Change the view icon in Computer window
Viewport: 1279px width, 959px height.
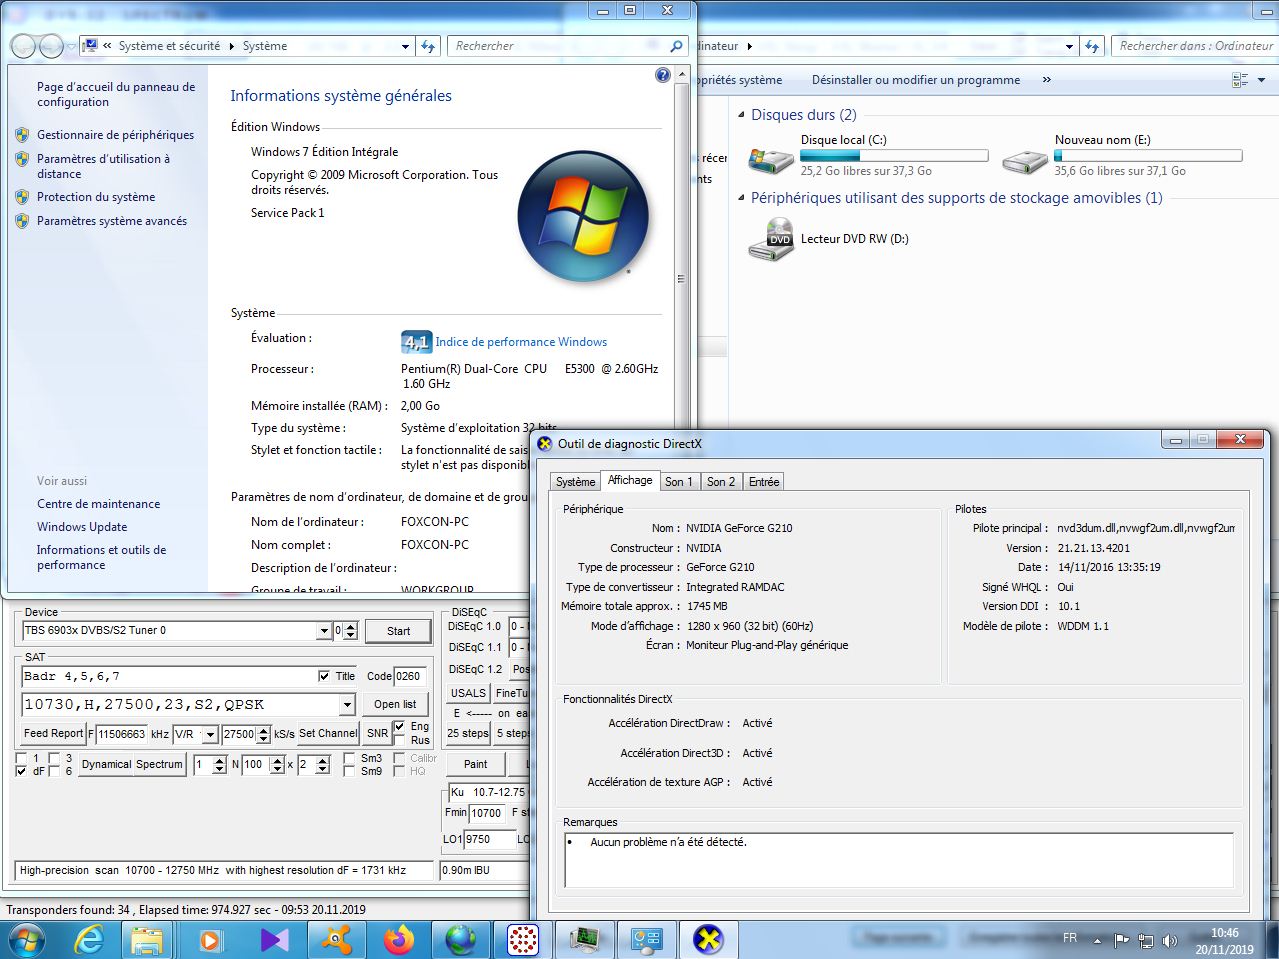click(1241, 80)
